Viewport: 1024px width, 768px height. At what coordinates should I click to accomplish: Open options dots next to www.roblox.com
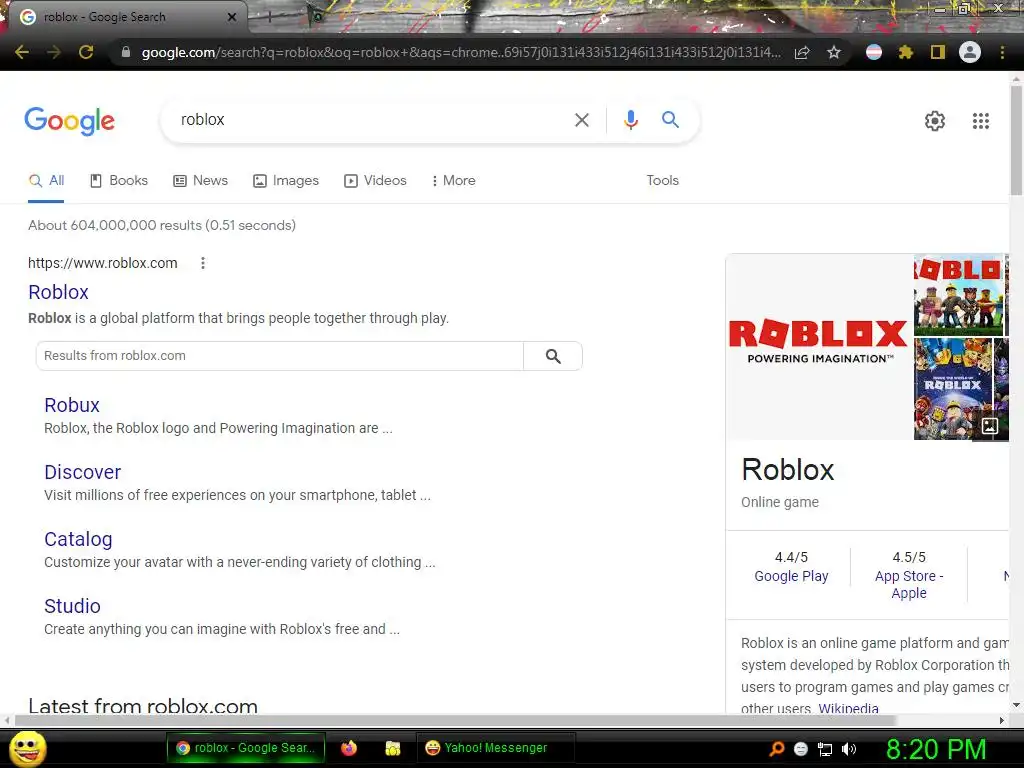[203, 263]
